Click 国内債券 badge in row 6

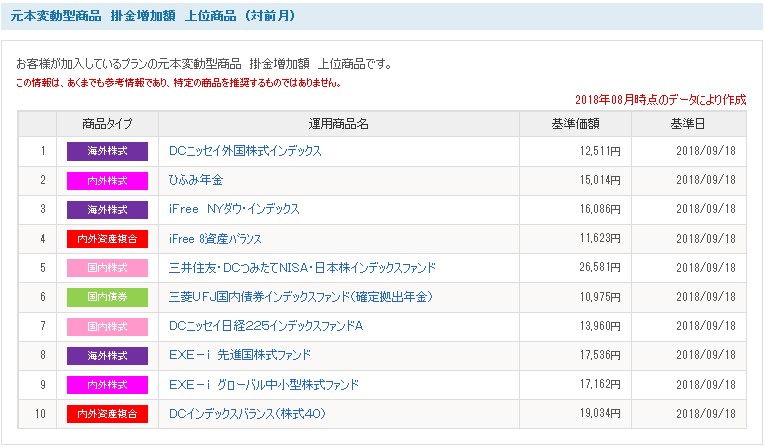click(107, 297)
